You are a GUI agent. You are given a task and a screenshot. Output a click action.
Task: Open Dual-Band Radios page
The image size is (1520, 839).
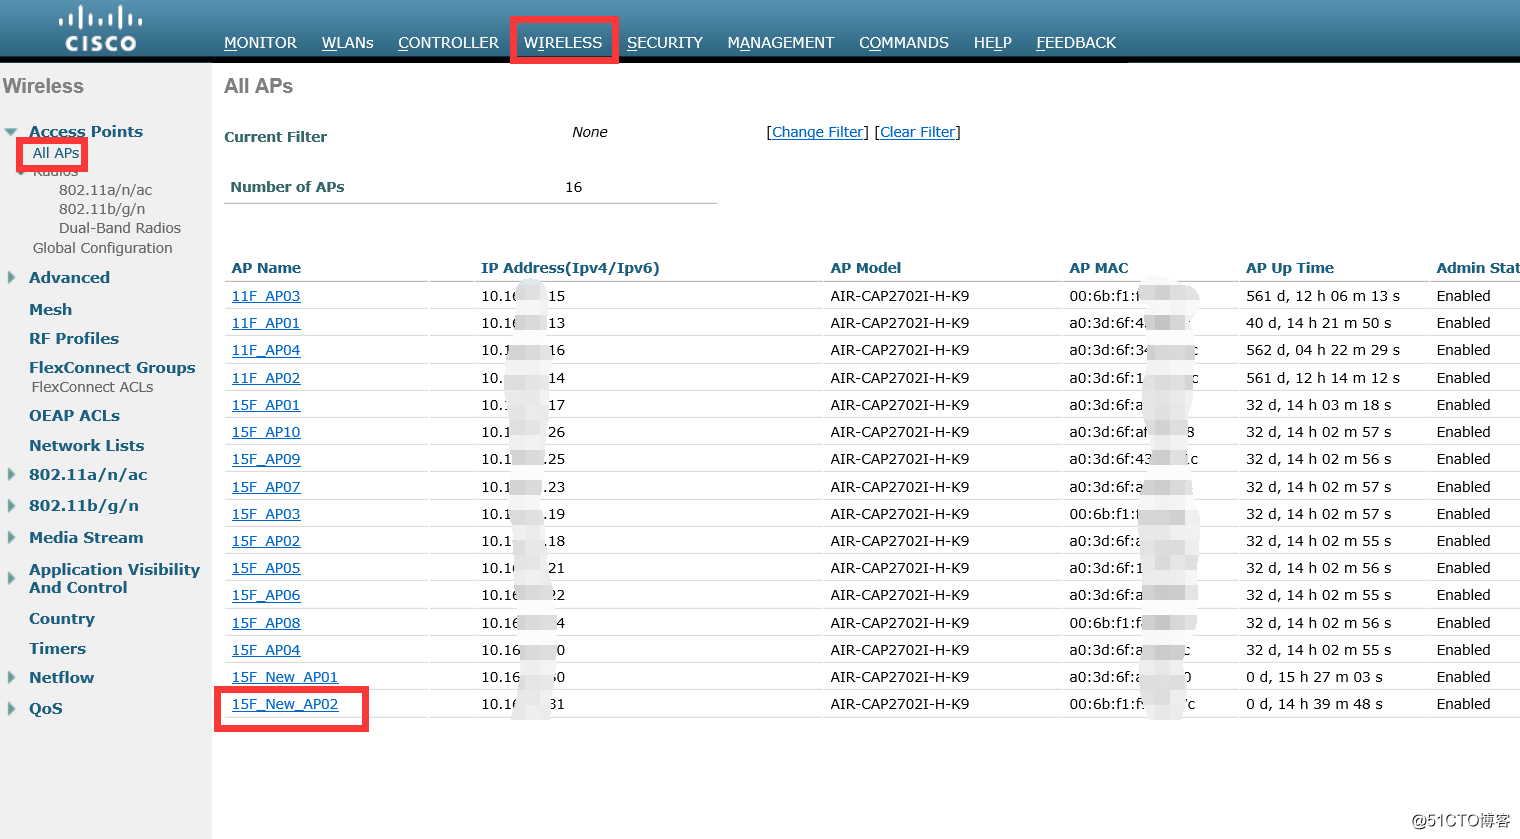tap(120, 228)
